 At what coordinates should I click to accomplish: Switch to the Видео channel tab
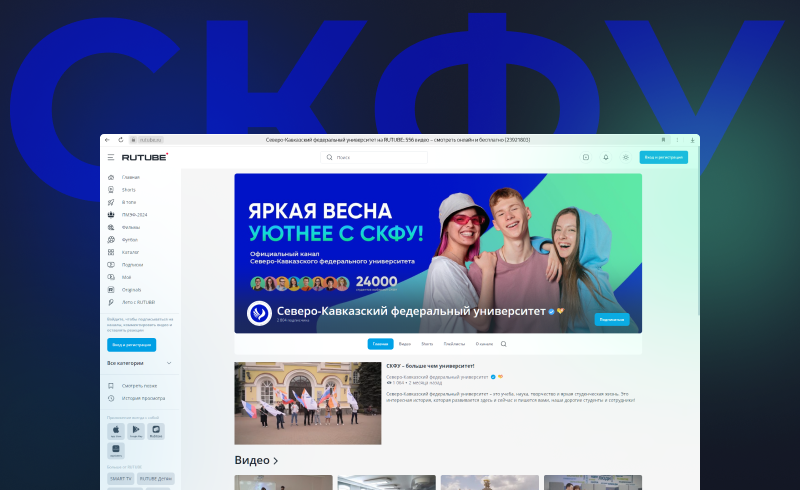(x=405, y=344)
